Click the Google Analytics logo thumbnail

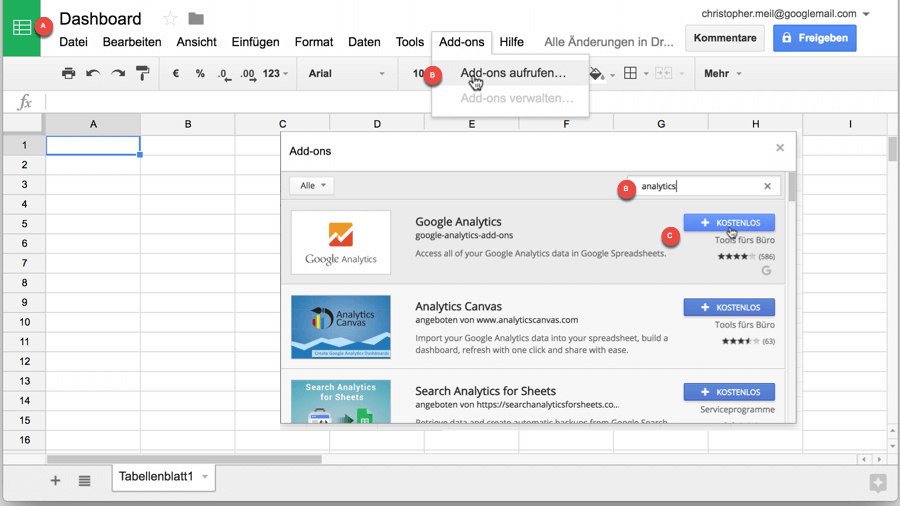click(341, 242)
